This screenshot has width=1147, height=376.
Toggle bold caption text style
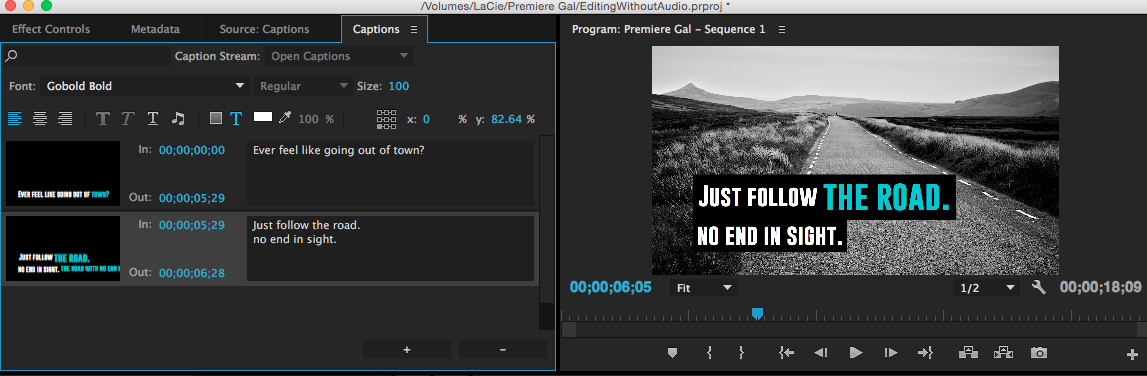(103, 119)
